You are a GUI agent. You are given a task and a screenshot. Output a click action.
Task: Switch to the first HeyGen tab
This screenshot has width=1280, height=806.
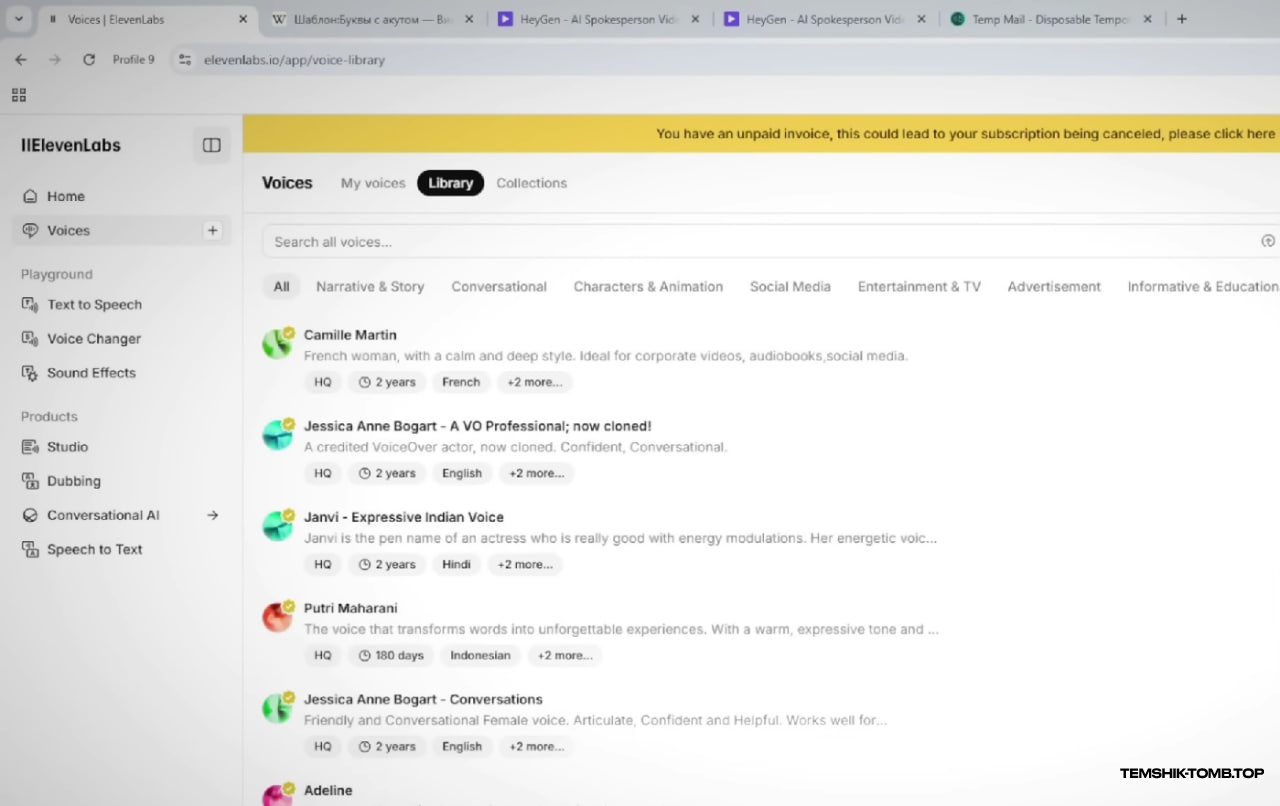coord(598,19)
